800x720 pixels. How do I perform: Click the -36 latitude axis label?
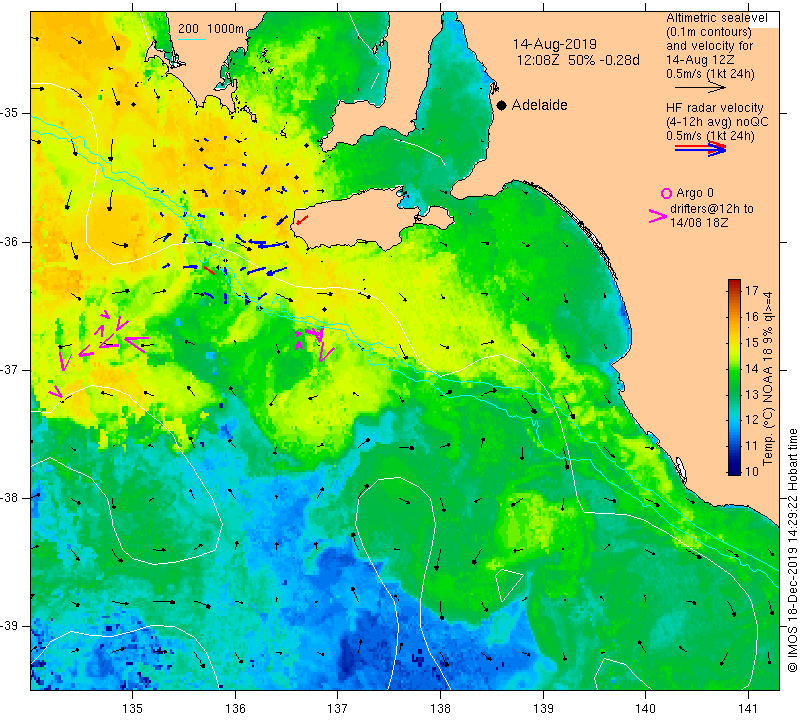click(10, 241)
